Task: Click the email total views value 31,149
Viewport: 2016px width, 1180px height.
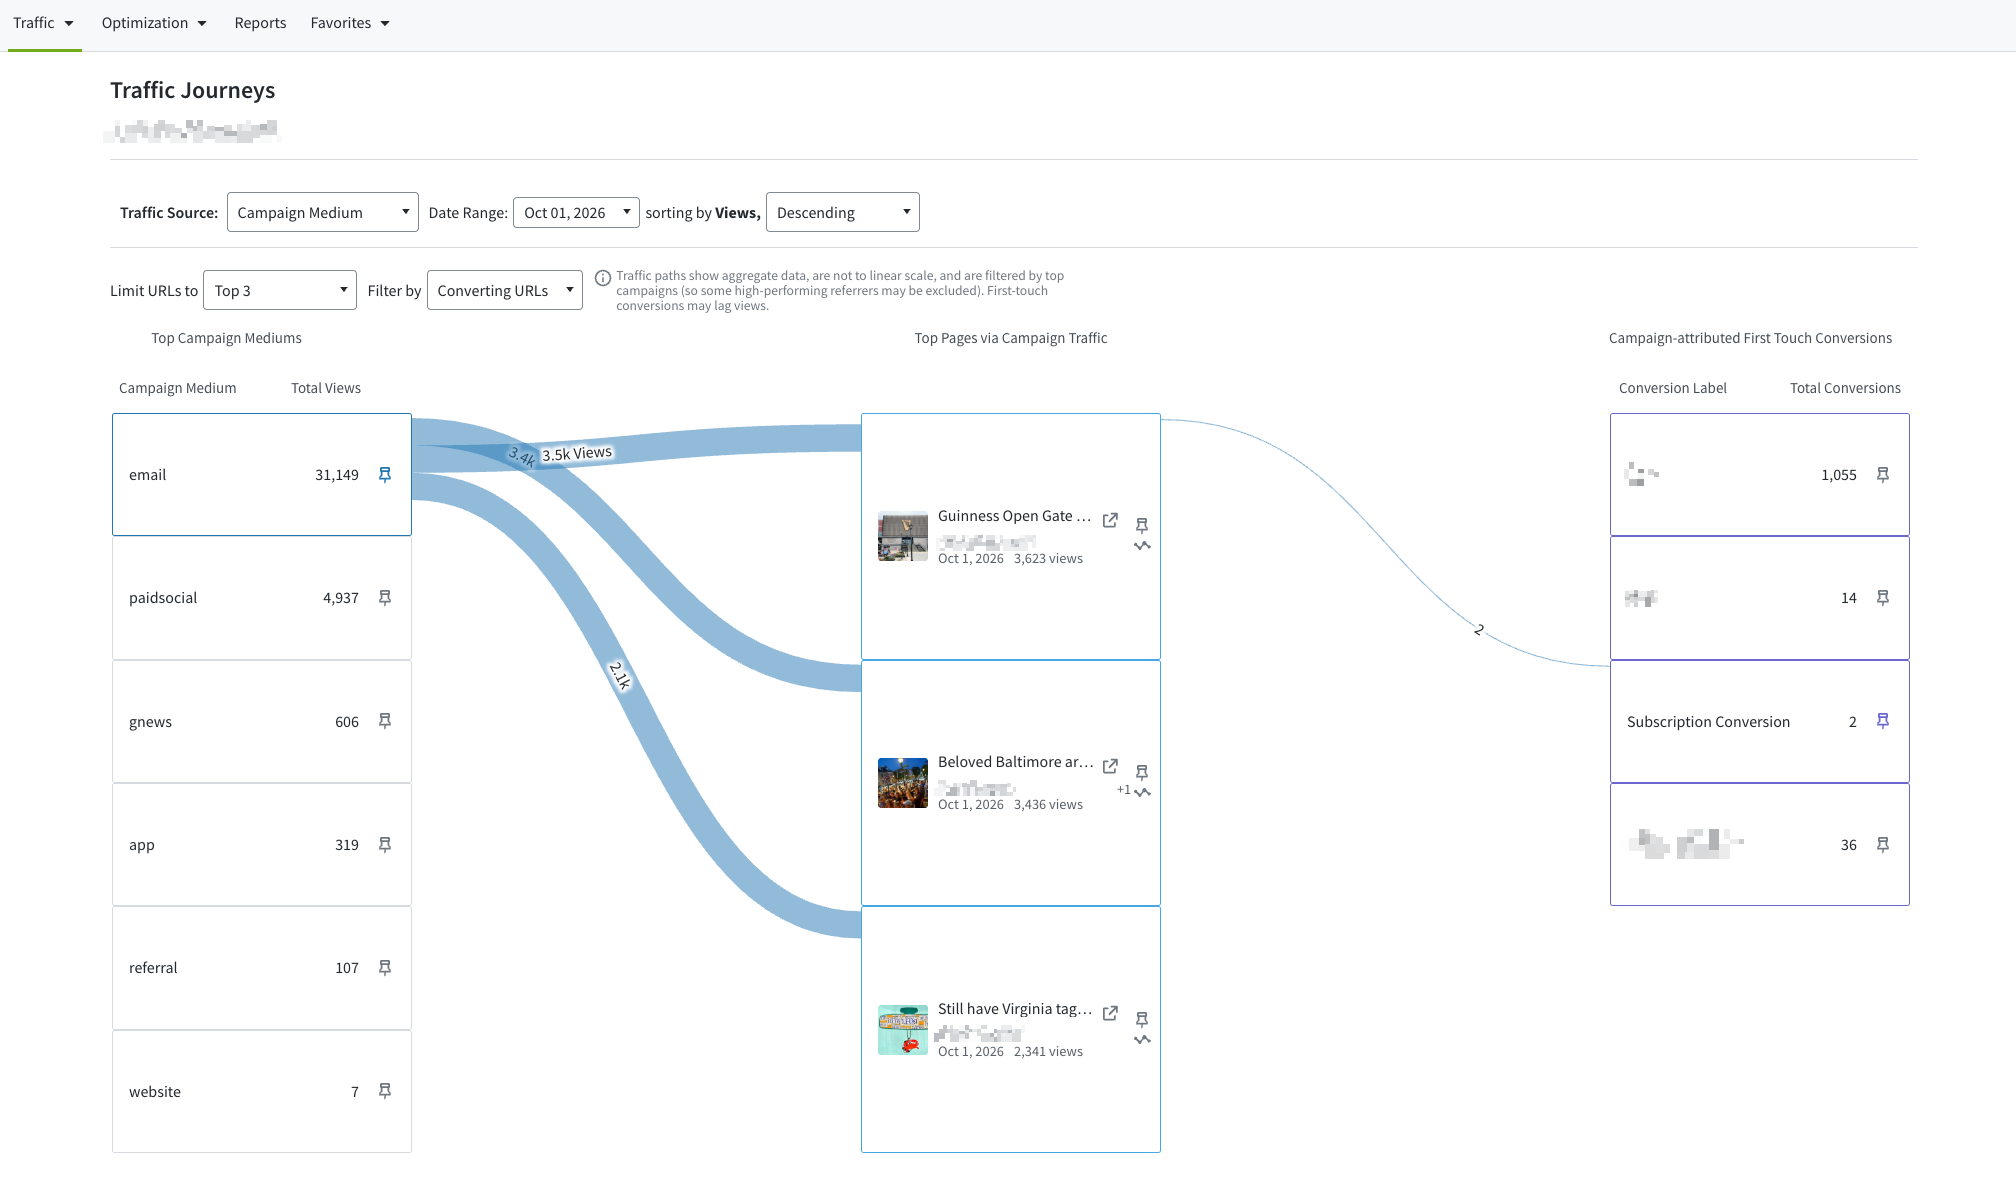Action: 337,475
